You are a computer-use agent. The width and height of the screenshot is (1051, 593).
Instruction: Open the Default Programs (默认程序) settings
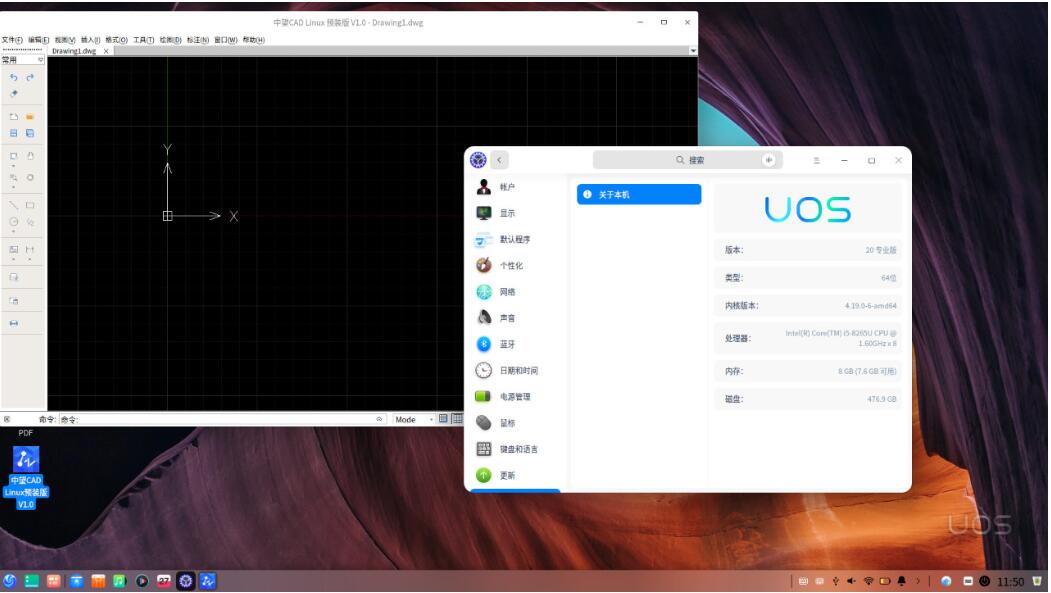pyautogui.click(x=516, y=239)
